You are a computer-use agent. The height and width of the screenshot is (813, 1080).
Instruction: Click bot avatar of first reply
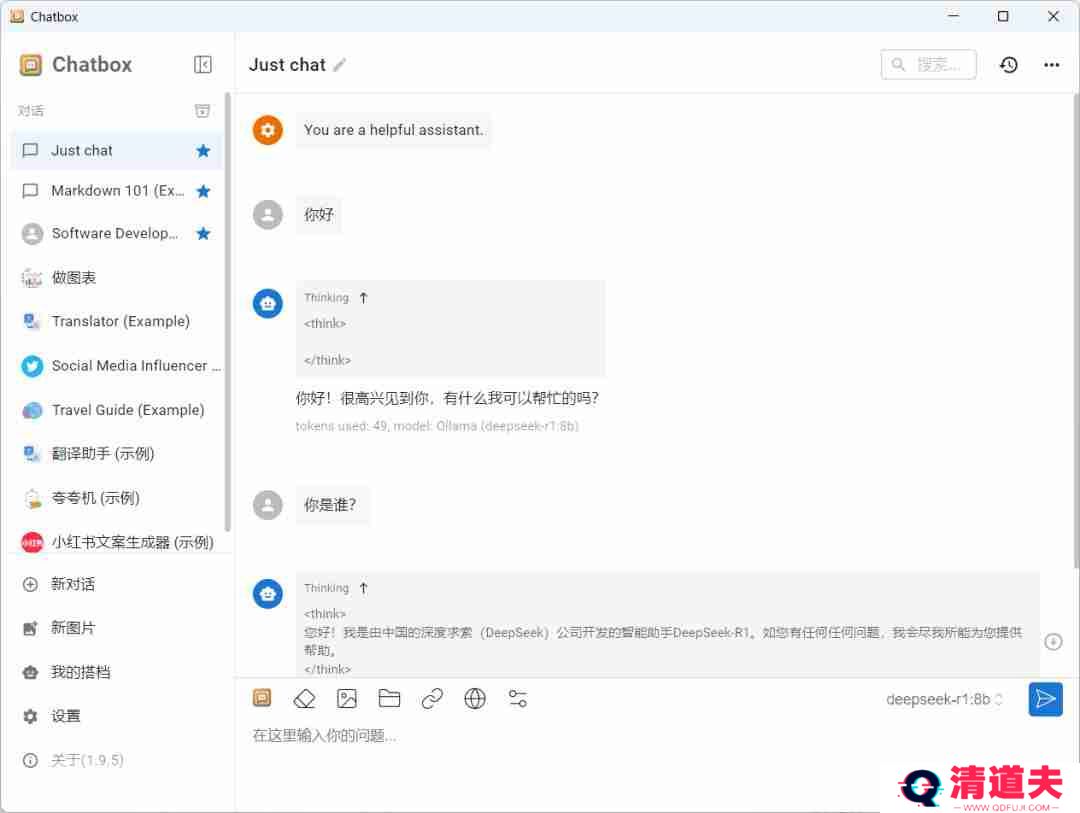(x=268, y=303)
